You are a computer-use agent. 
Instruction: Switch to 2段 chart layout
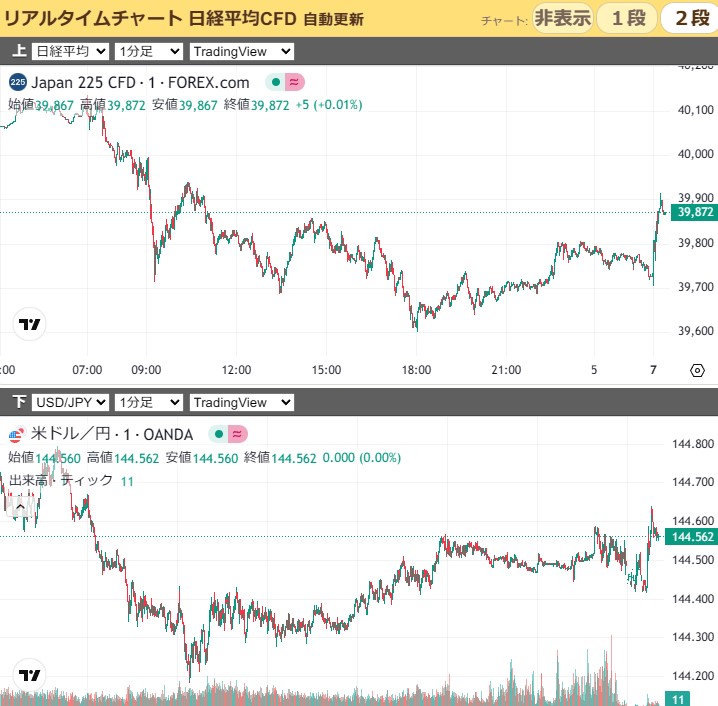click(x=690, y=18)
